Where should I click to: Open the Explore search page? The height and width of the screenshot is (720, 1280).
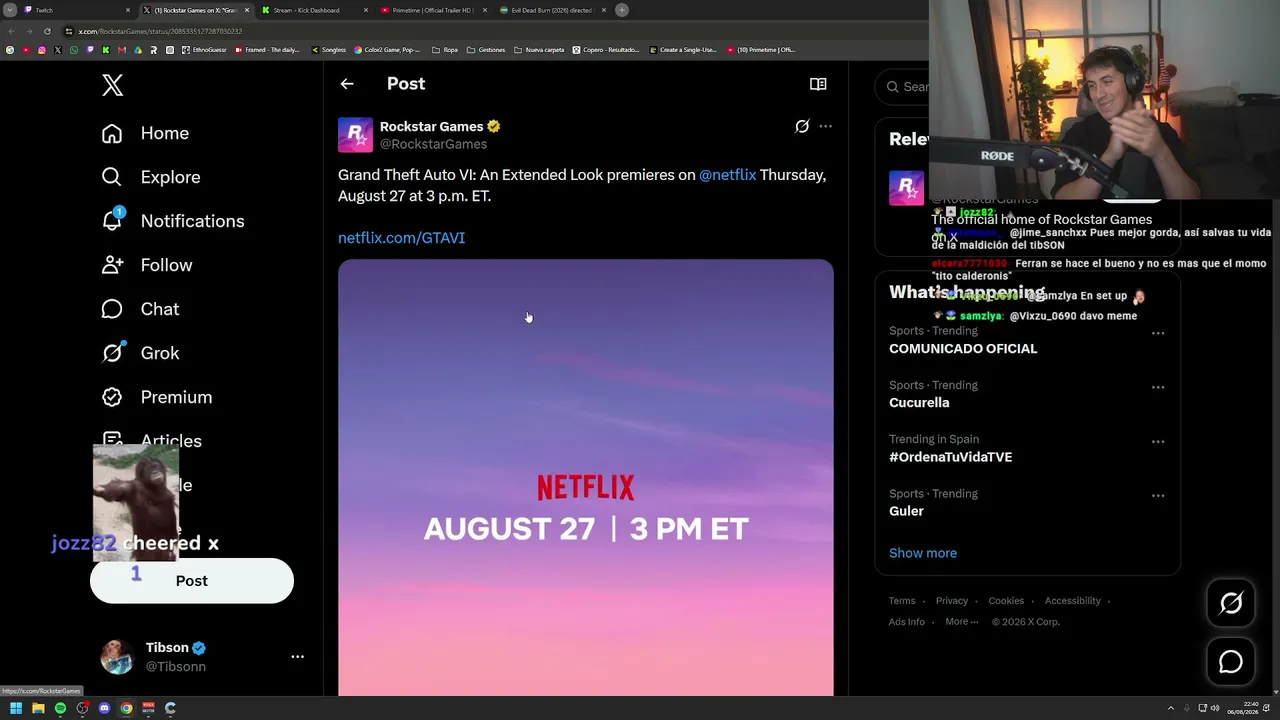(x=151, y=177)
